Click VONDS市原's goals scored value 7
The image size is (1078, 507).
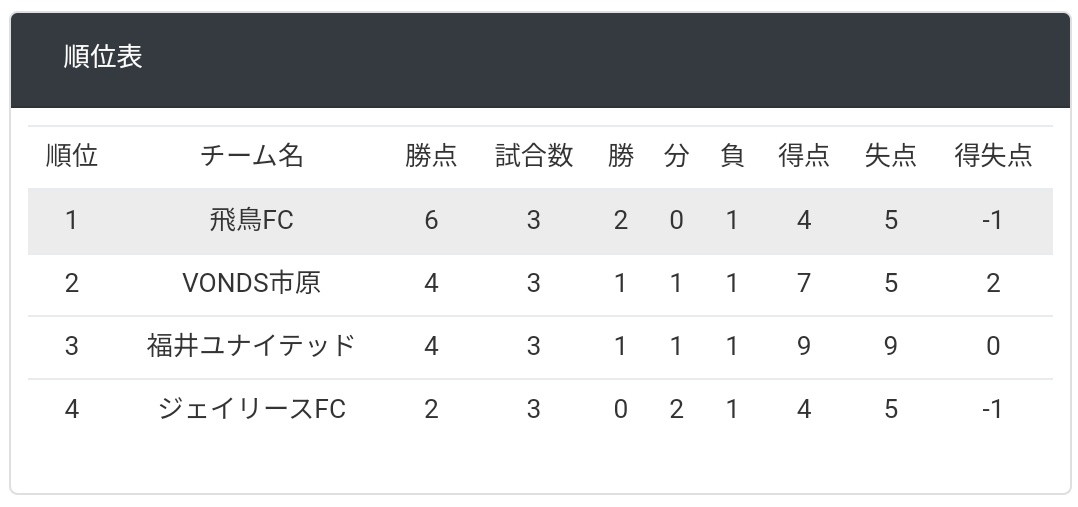[804, 283]
